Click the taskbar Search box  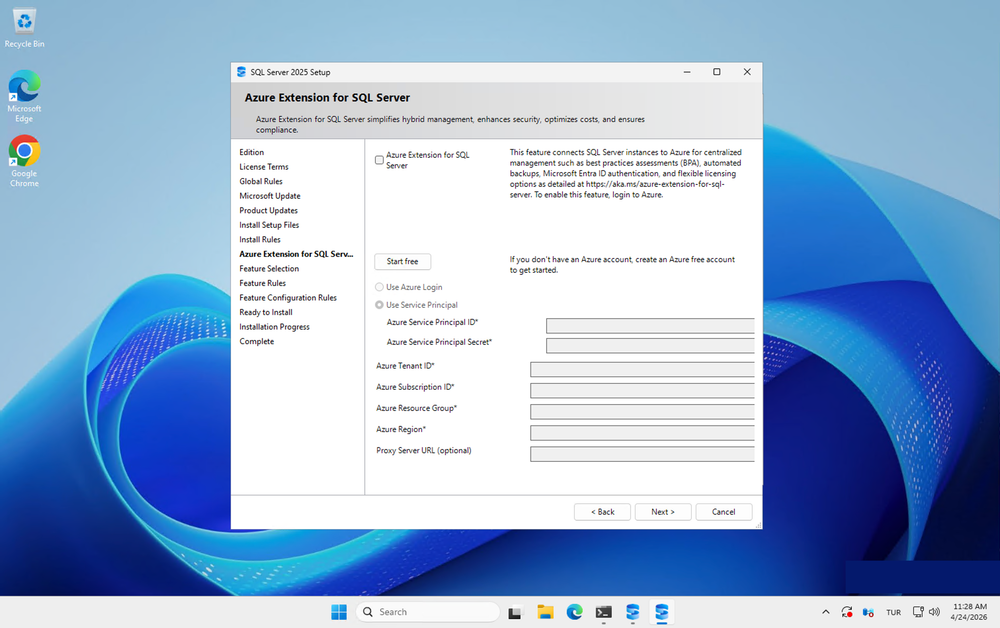[427, 612]
